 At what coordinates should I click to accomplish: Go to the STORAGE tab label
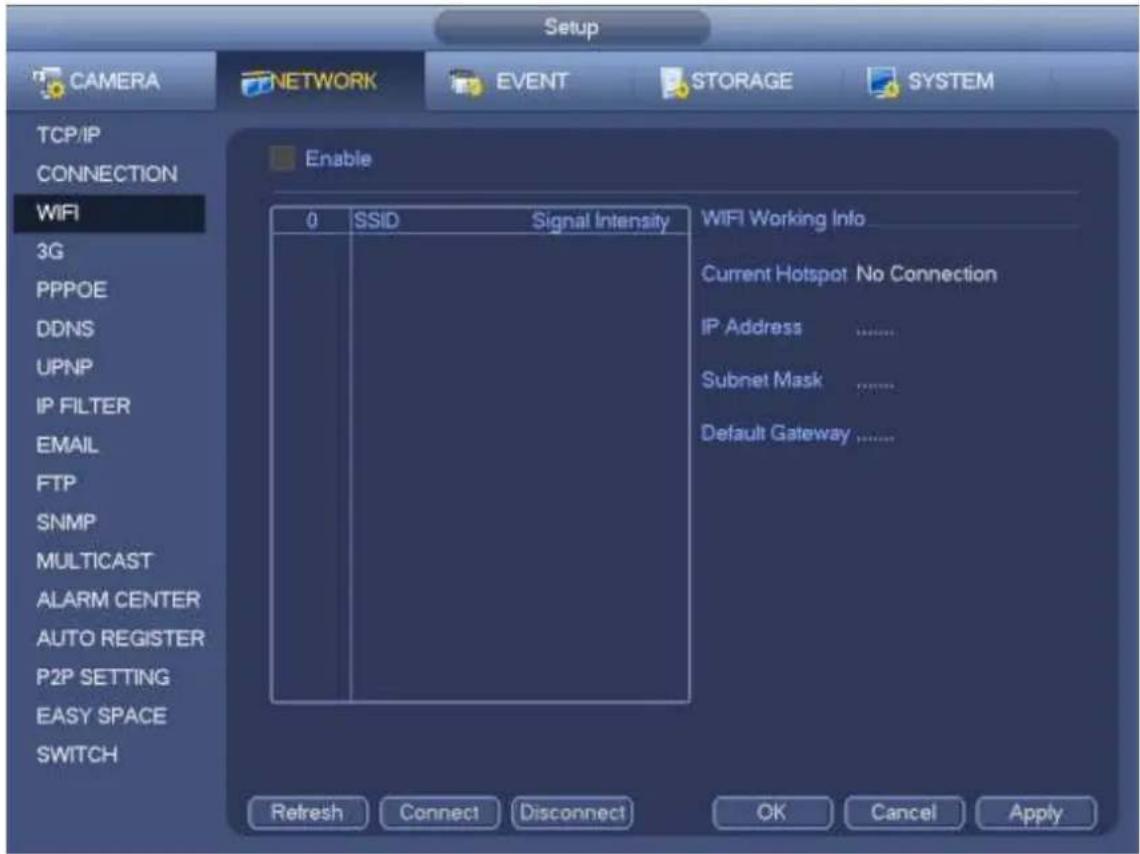(742, 81)
